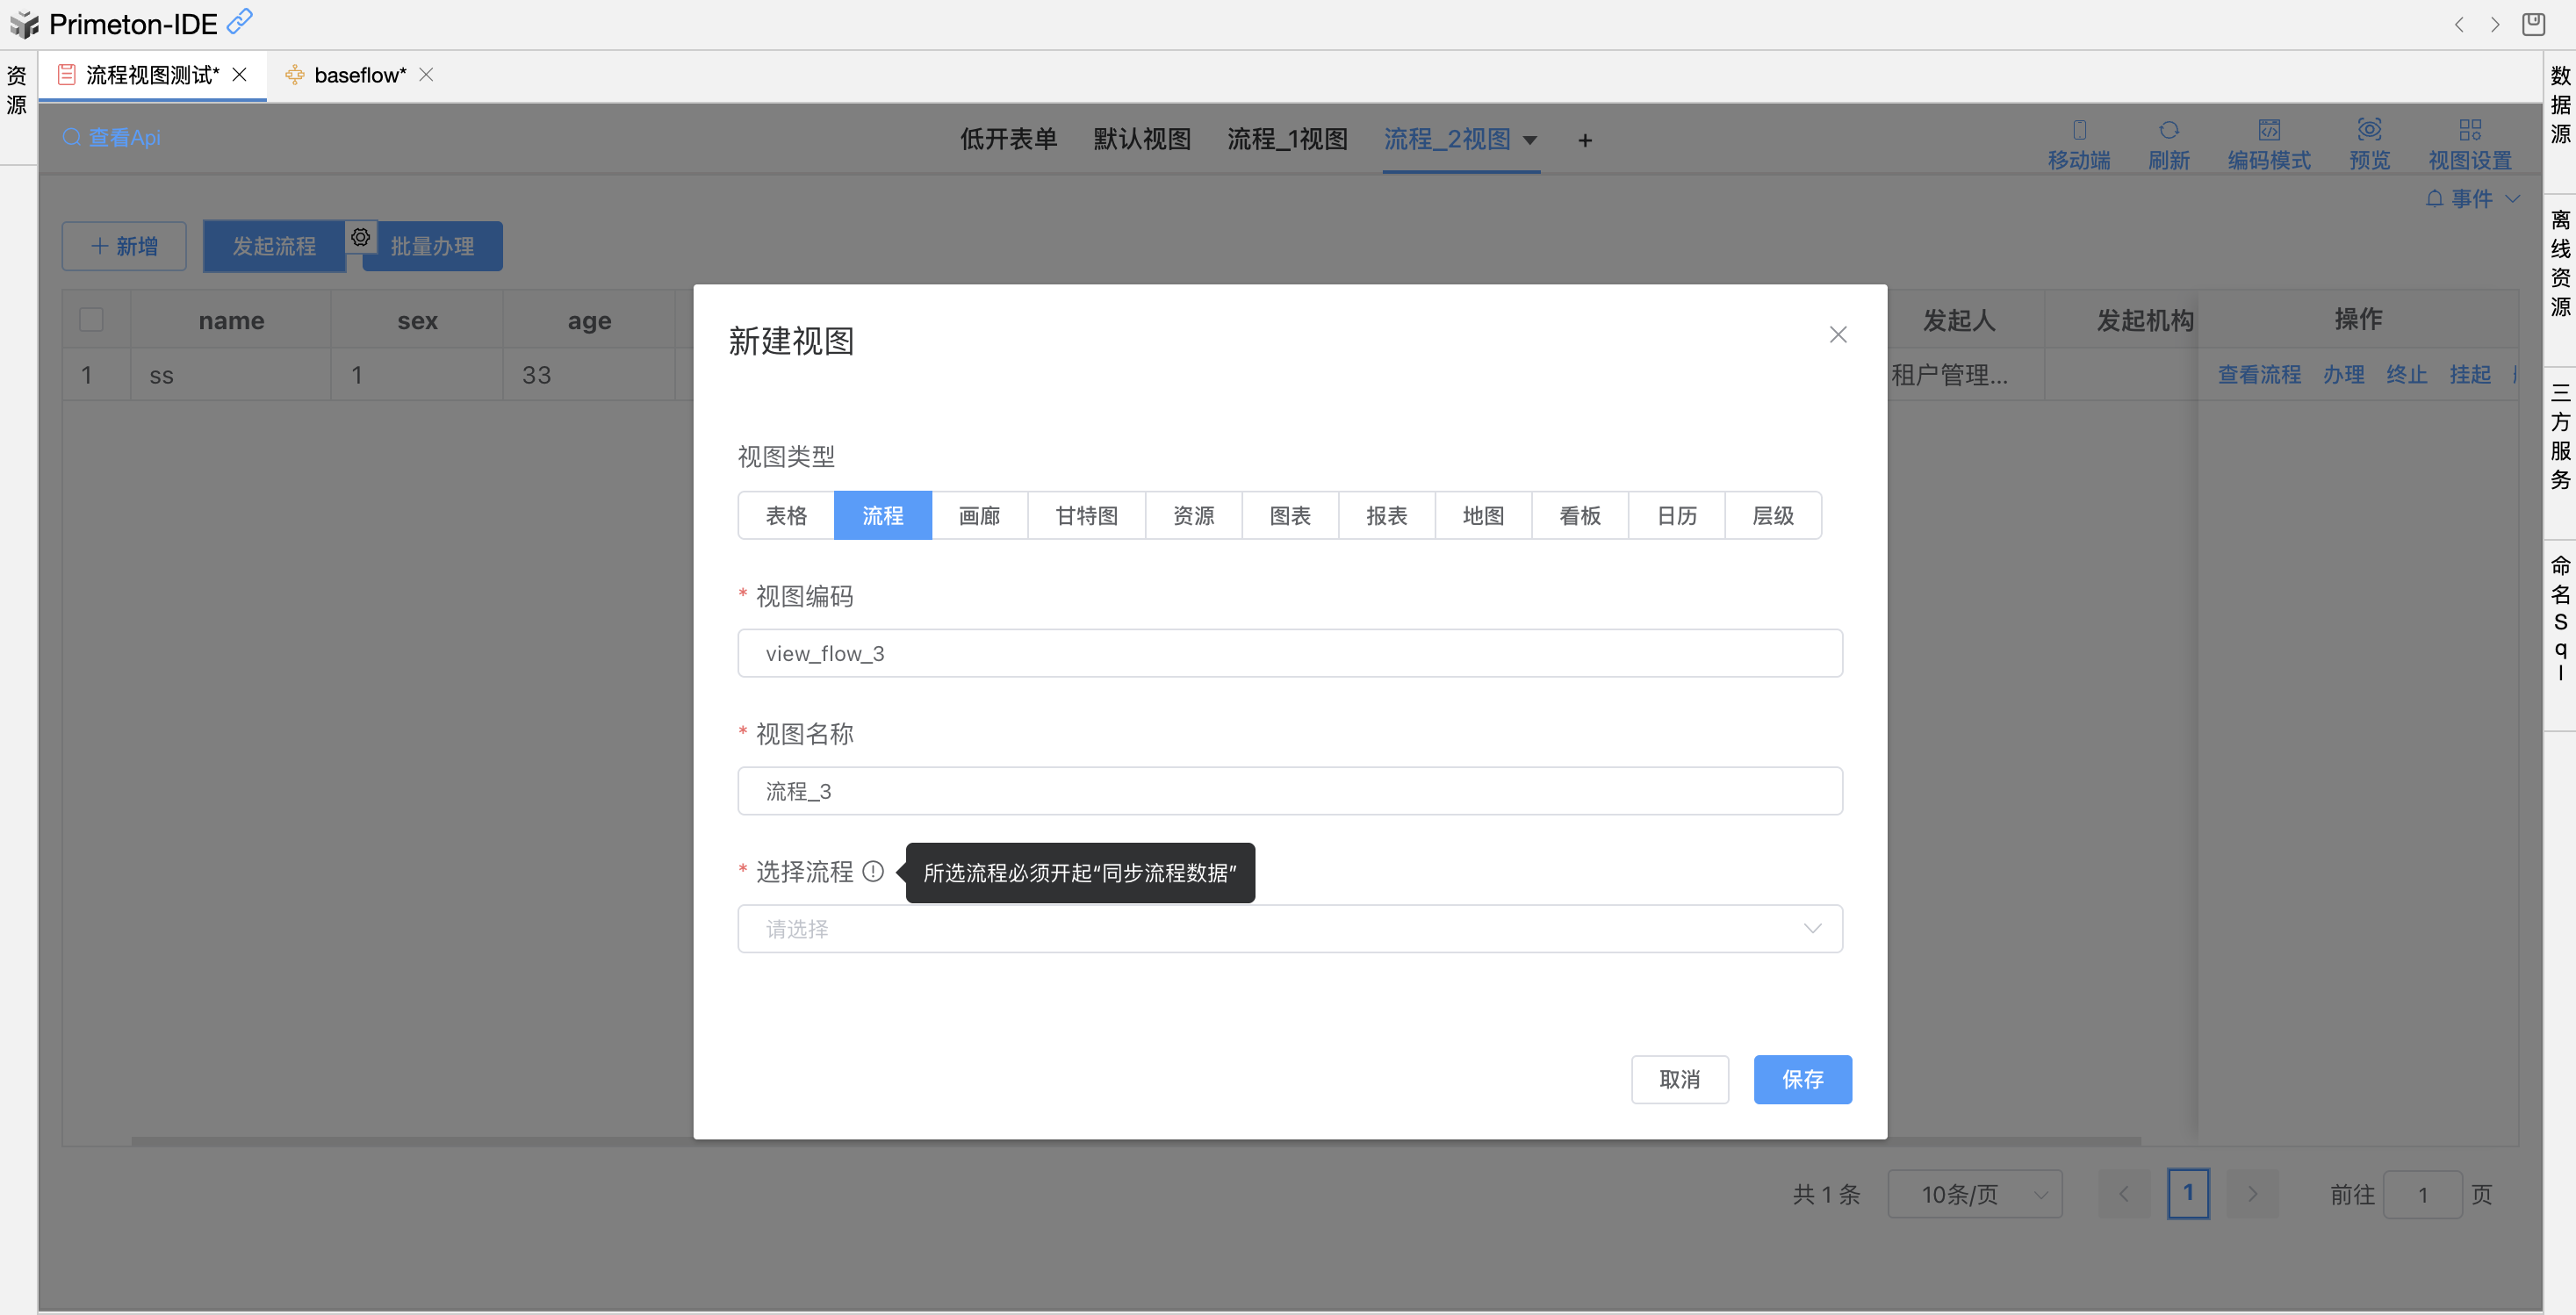Click the 视图名称 input with 流程_3
2576x1315 pixels.
[x=1289, y=791]
